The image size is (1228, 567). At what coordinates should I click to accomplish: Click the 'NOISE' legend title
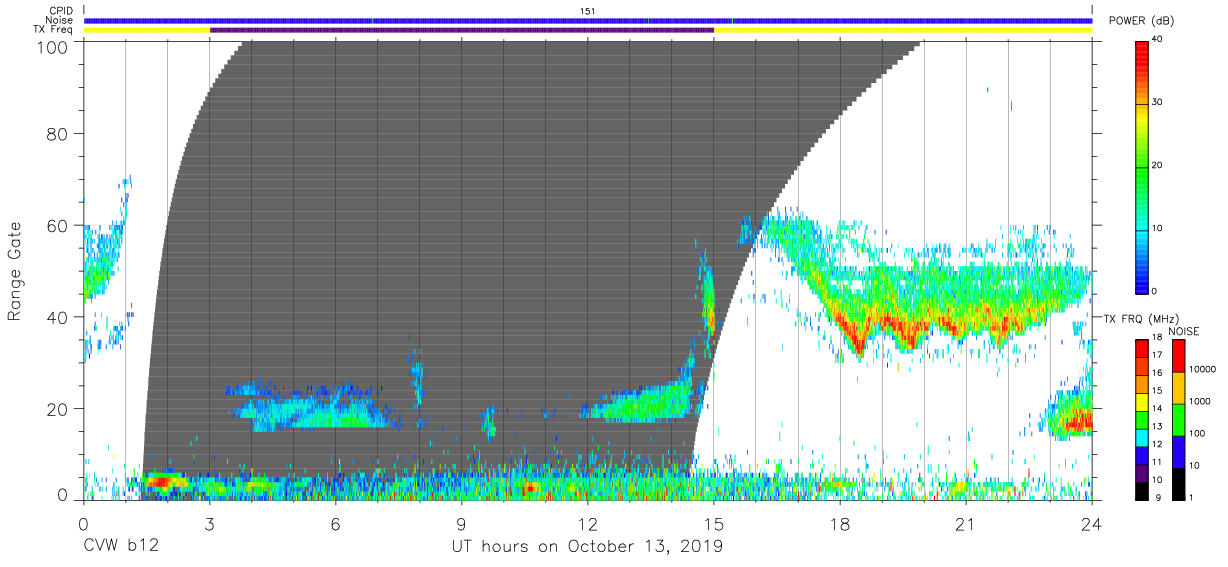point(1185,331)
